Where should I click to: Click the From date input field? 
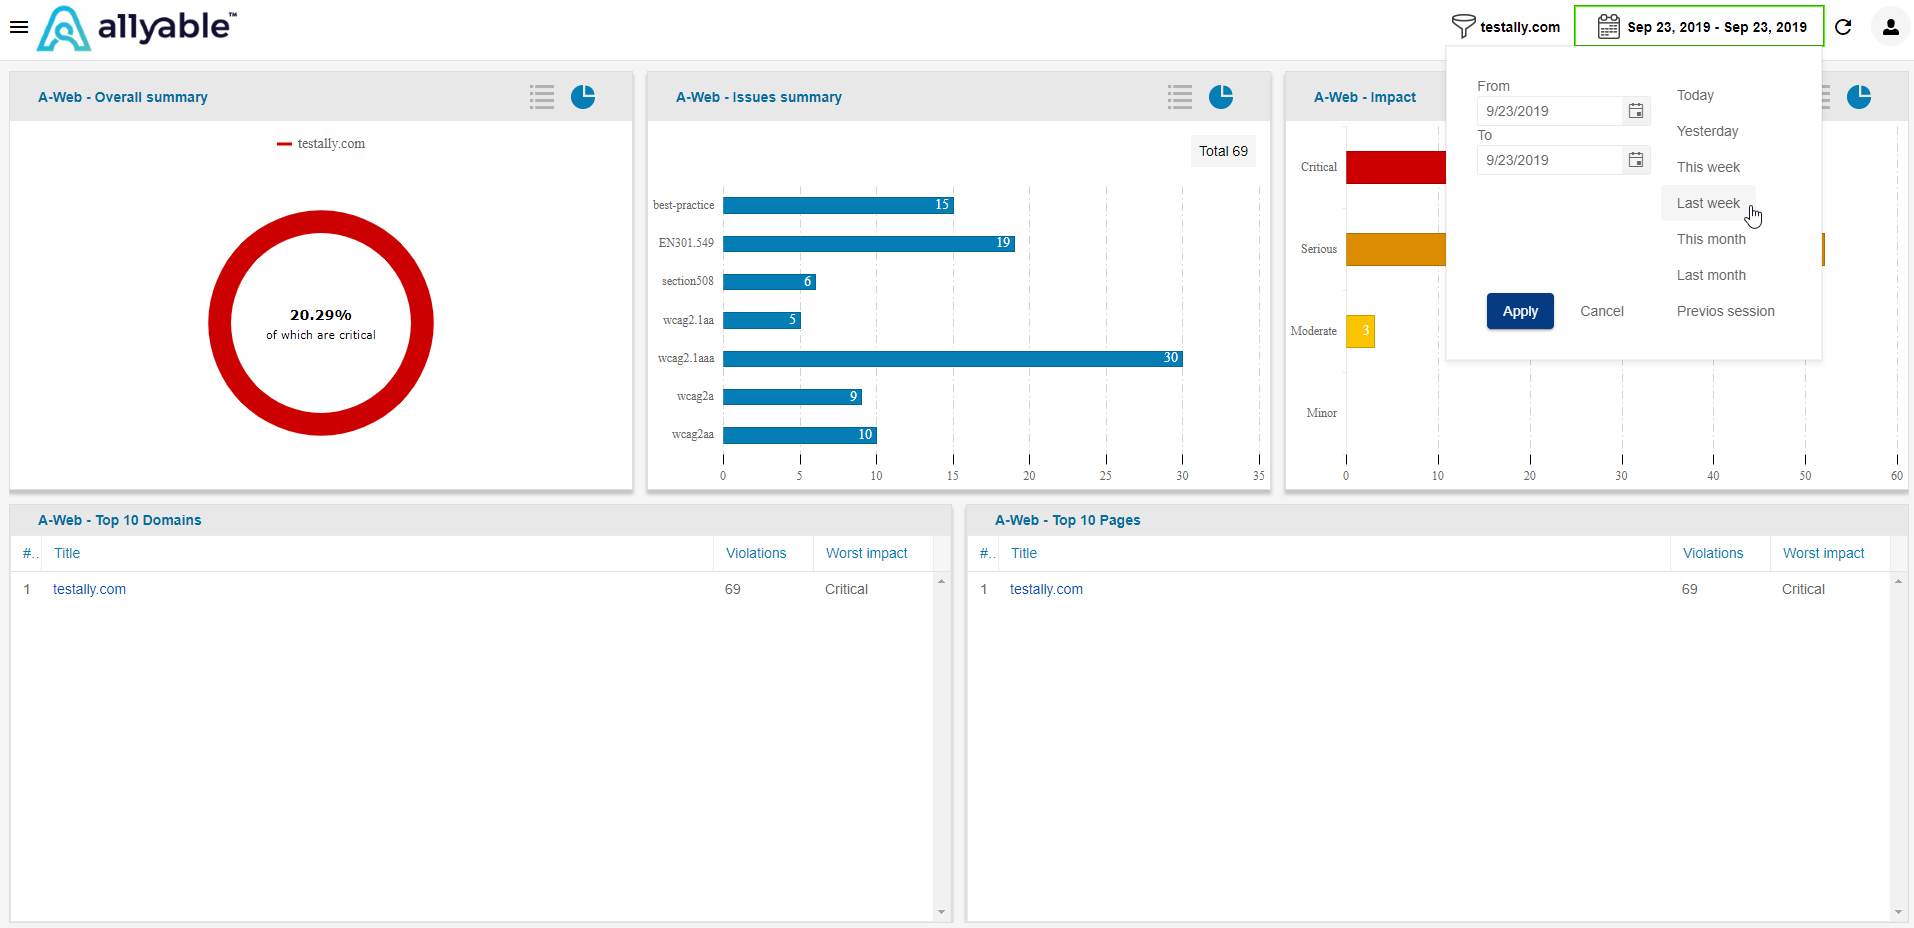point(1549,111)
